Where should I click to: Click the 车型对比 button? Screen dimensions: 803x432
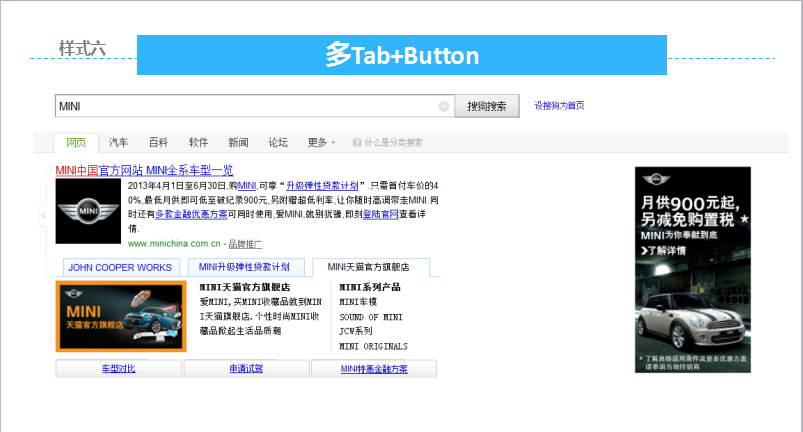tap(118, 369)
